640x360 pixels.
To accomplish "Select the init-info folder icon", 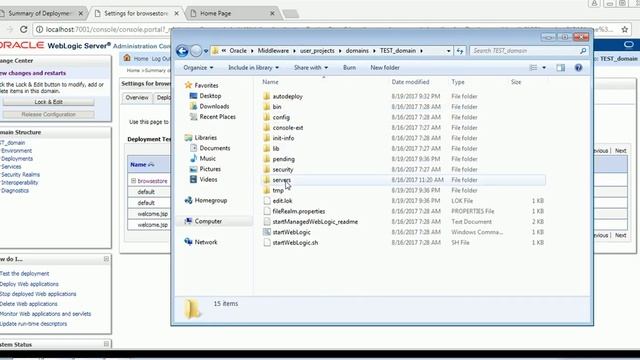I will tap(267, 138).
